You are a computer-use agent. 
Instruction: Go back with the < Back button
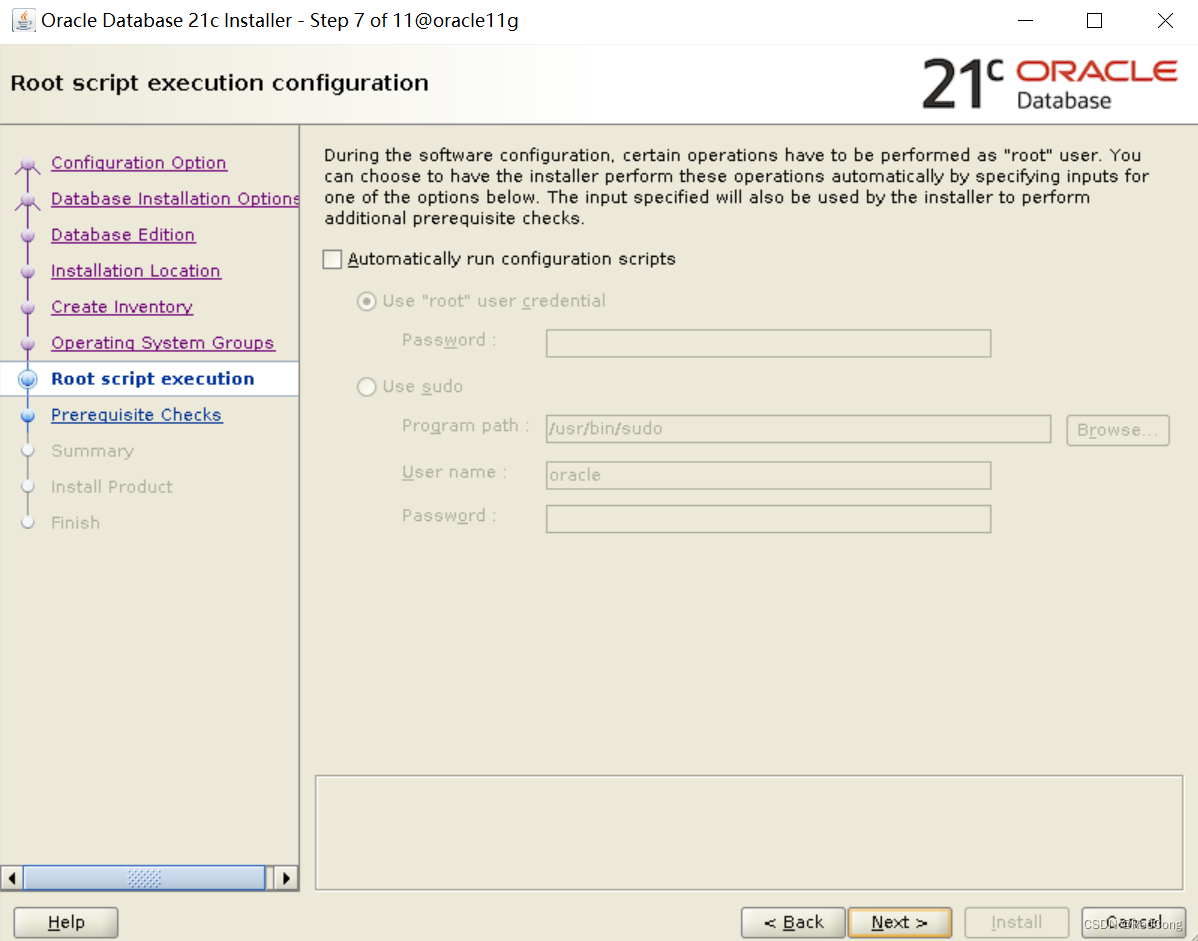(x=793, y=922)
